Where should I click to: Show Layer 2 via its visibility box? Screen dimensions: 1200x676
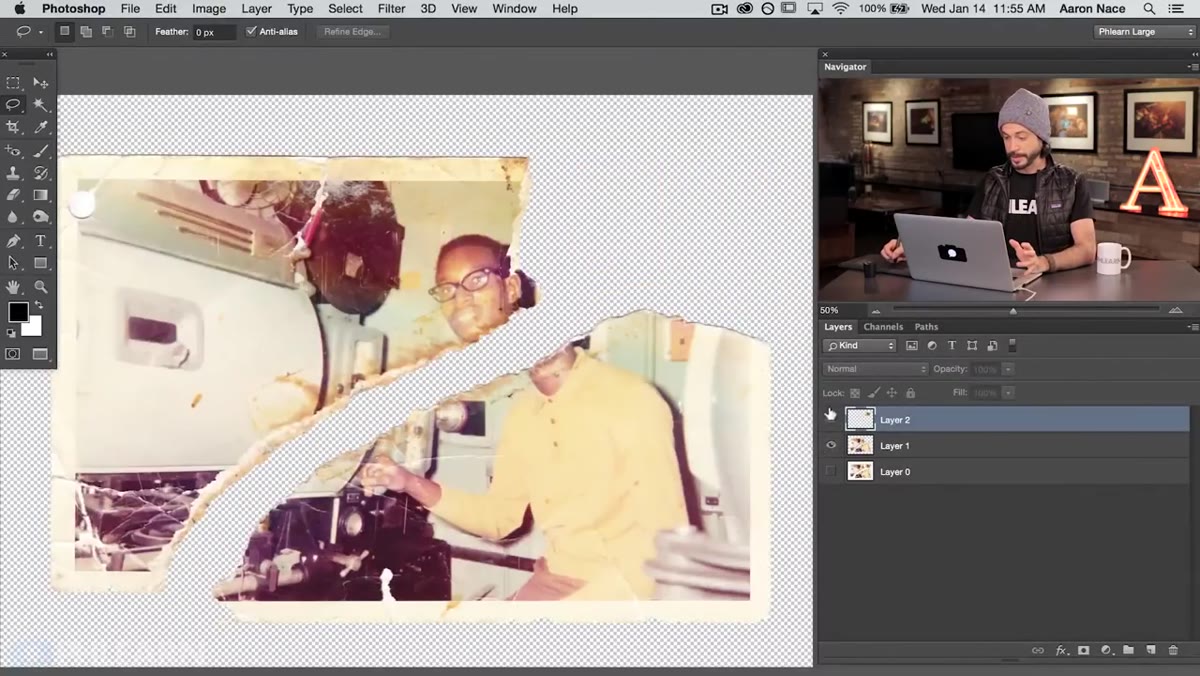(x=830, y=419)
